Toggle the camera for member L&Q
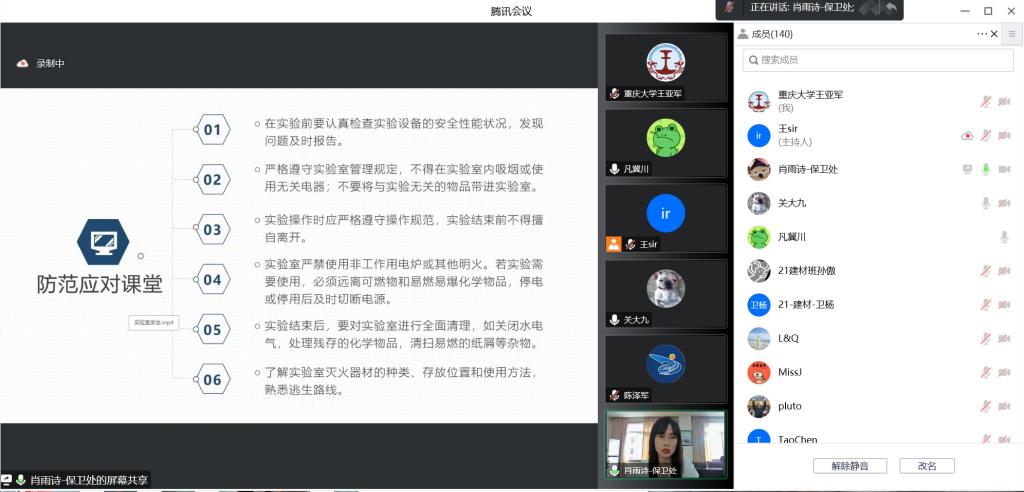 coord(1004,339)
